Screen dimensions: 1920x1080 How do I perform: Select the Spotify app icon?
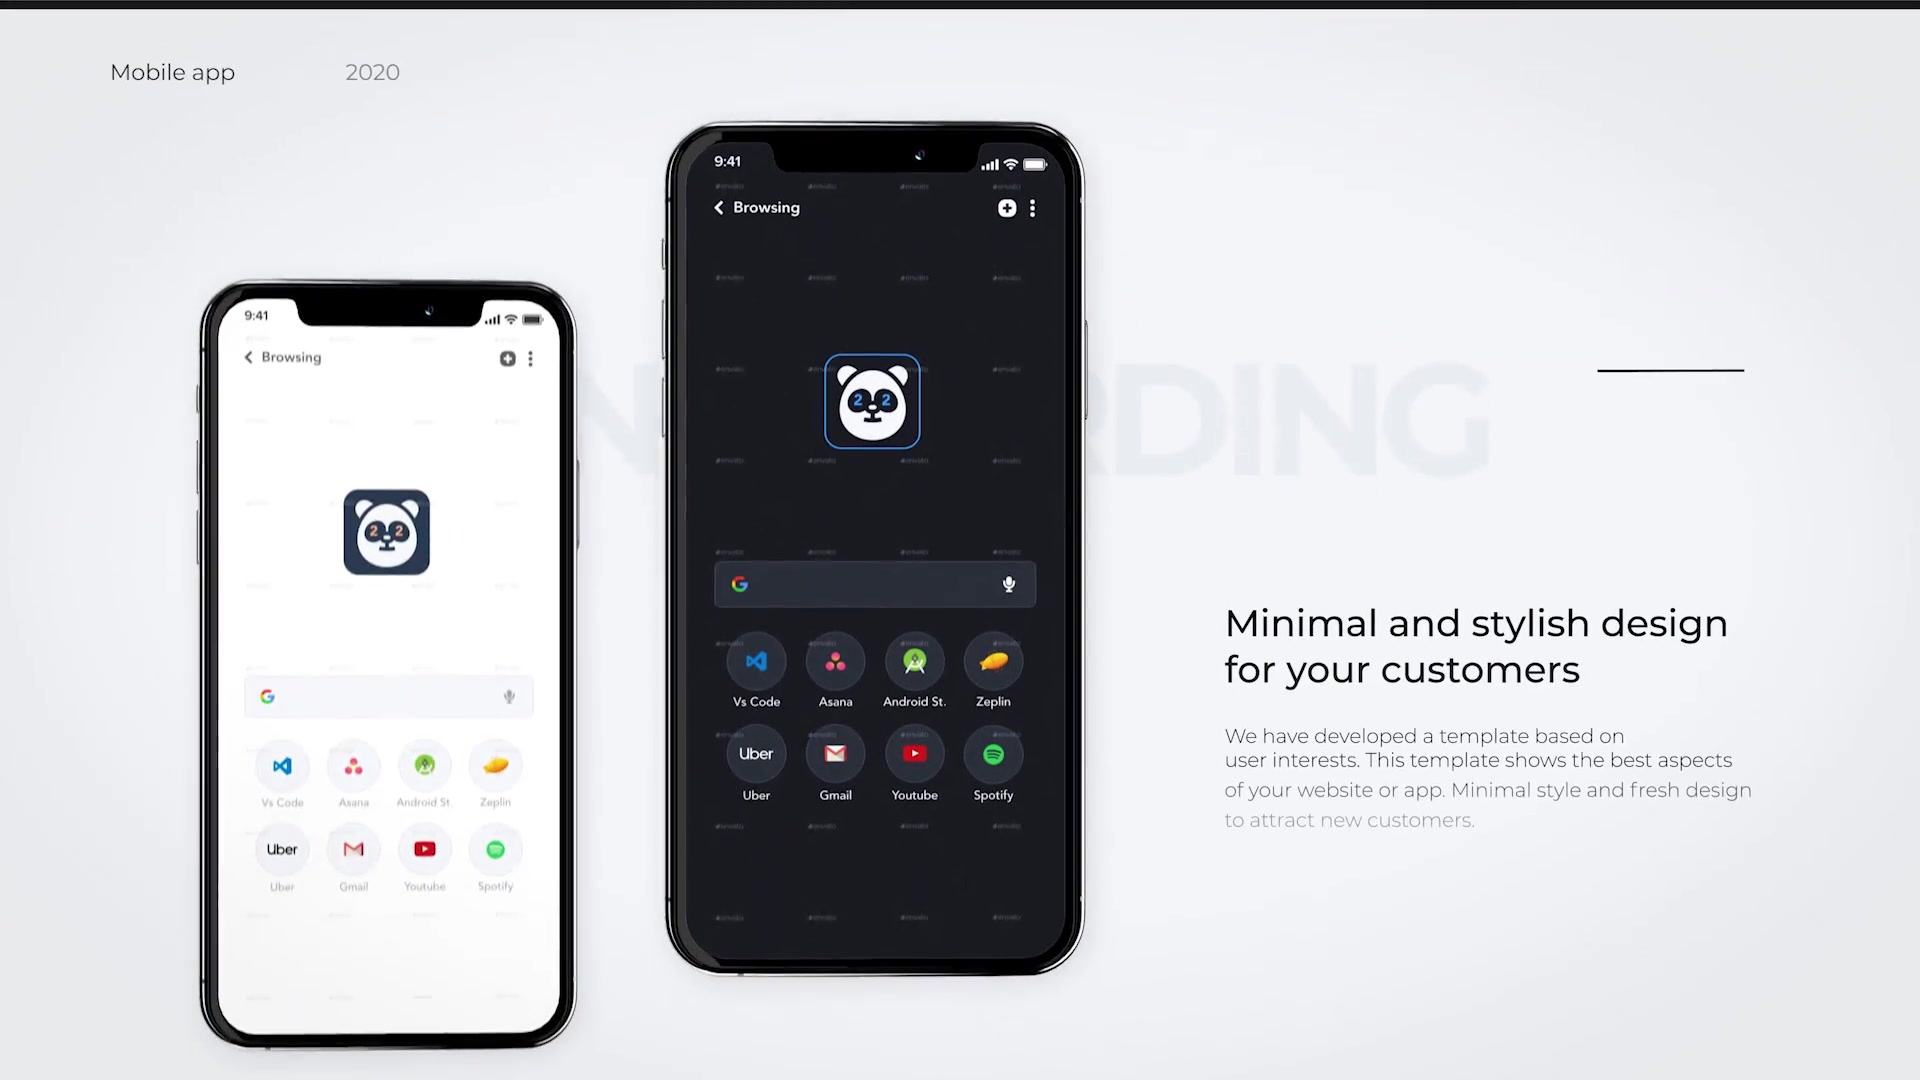993,754
